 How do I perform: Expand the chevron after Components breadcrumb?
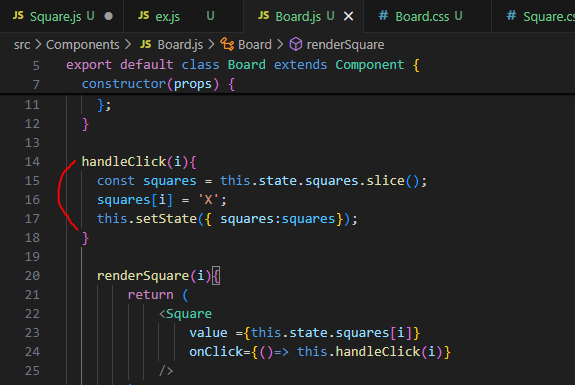point(127,45)
